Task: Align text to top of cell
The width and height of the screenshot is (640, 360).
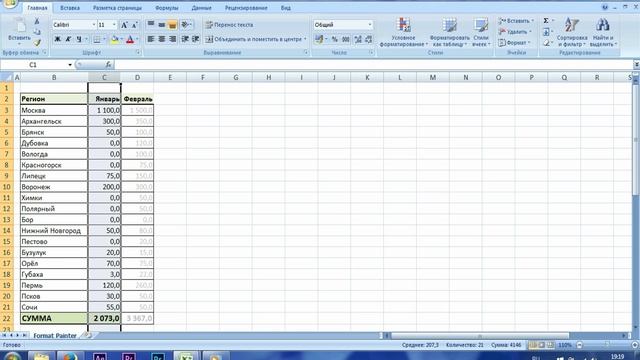Action: tap(151, 24)
